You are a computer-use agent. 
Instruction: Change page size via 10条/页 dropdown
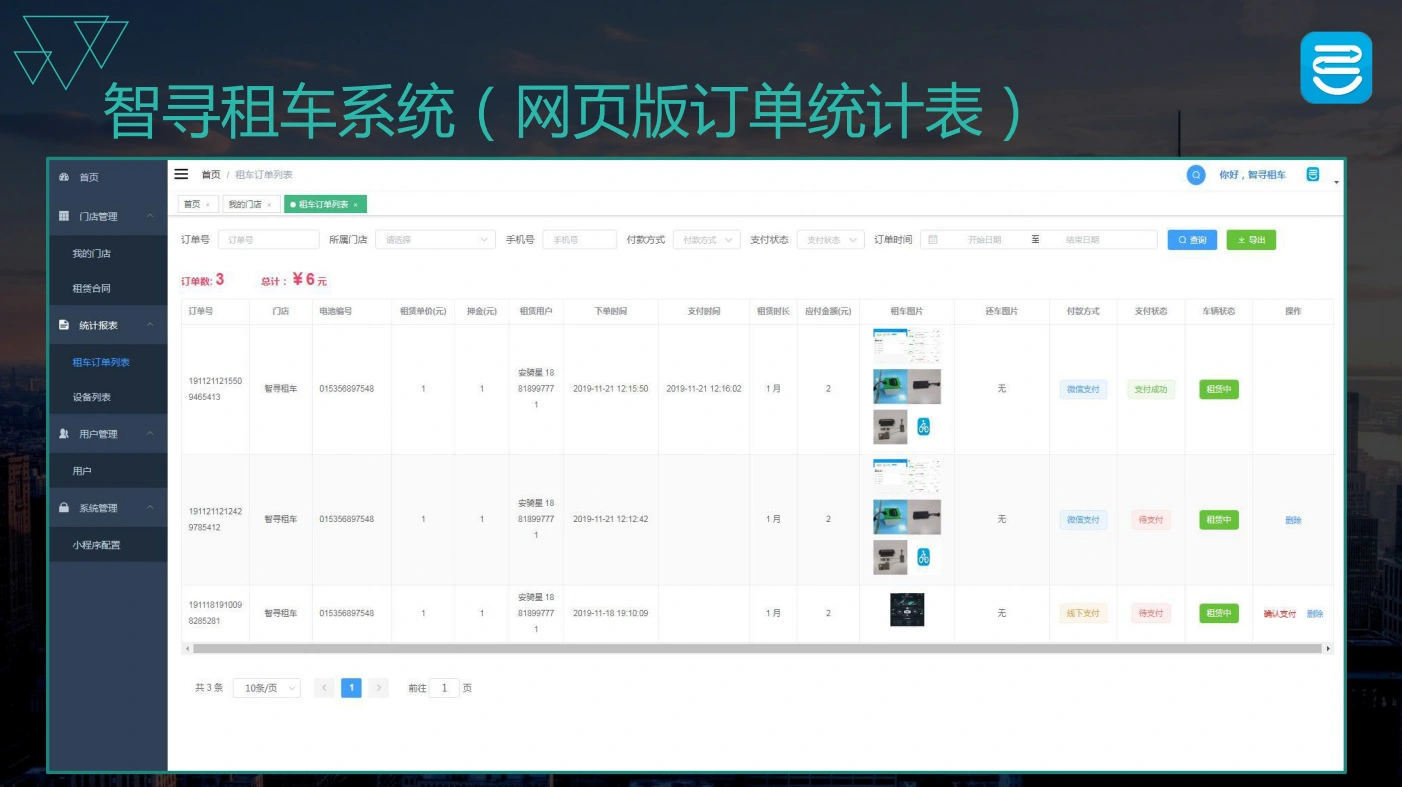(266, 688)
